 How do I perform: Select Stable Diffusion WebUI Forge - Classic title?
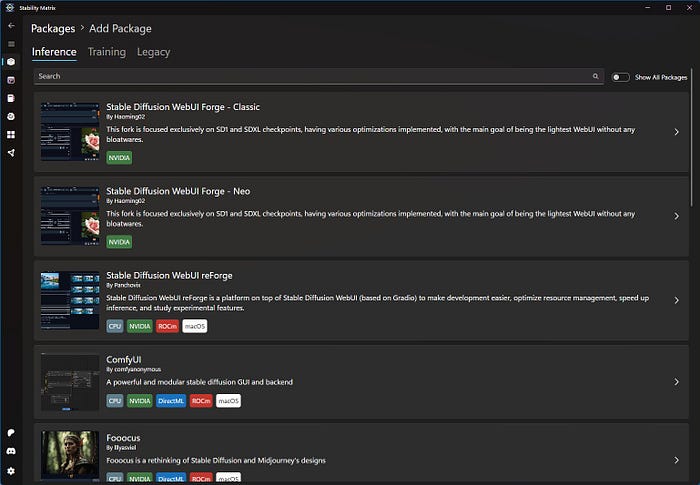[183, 107]
